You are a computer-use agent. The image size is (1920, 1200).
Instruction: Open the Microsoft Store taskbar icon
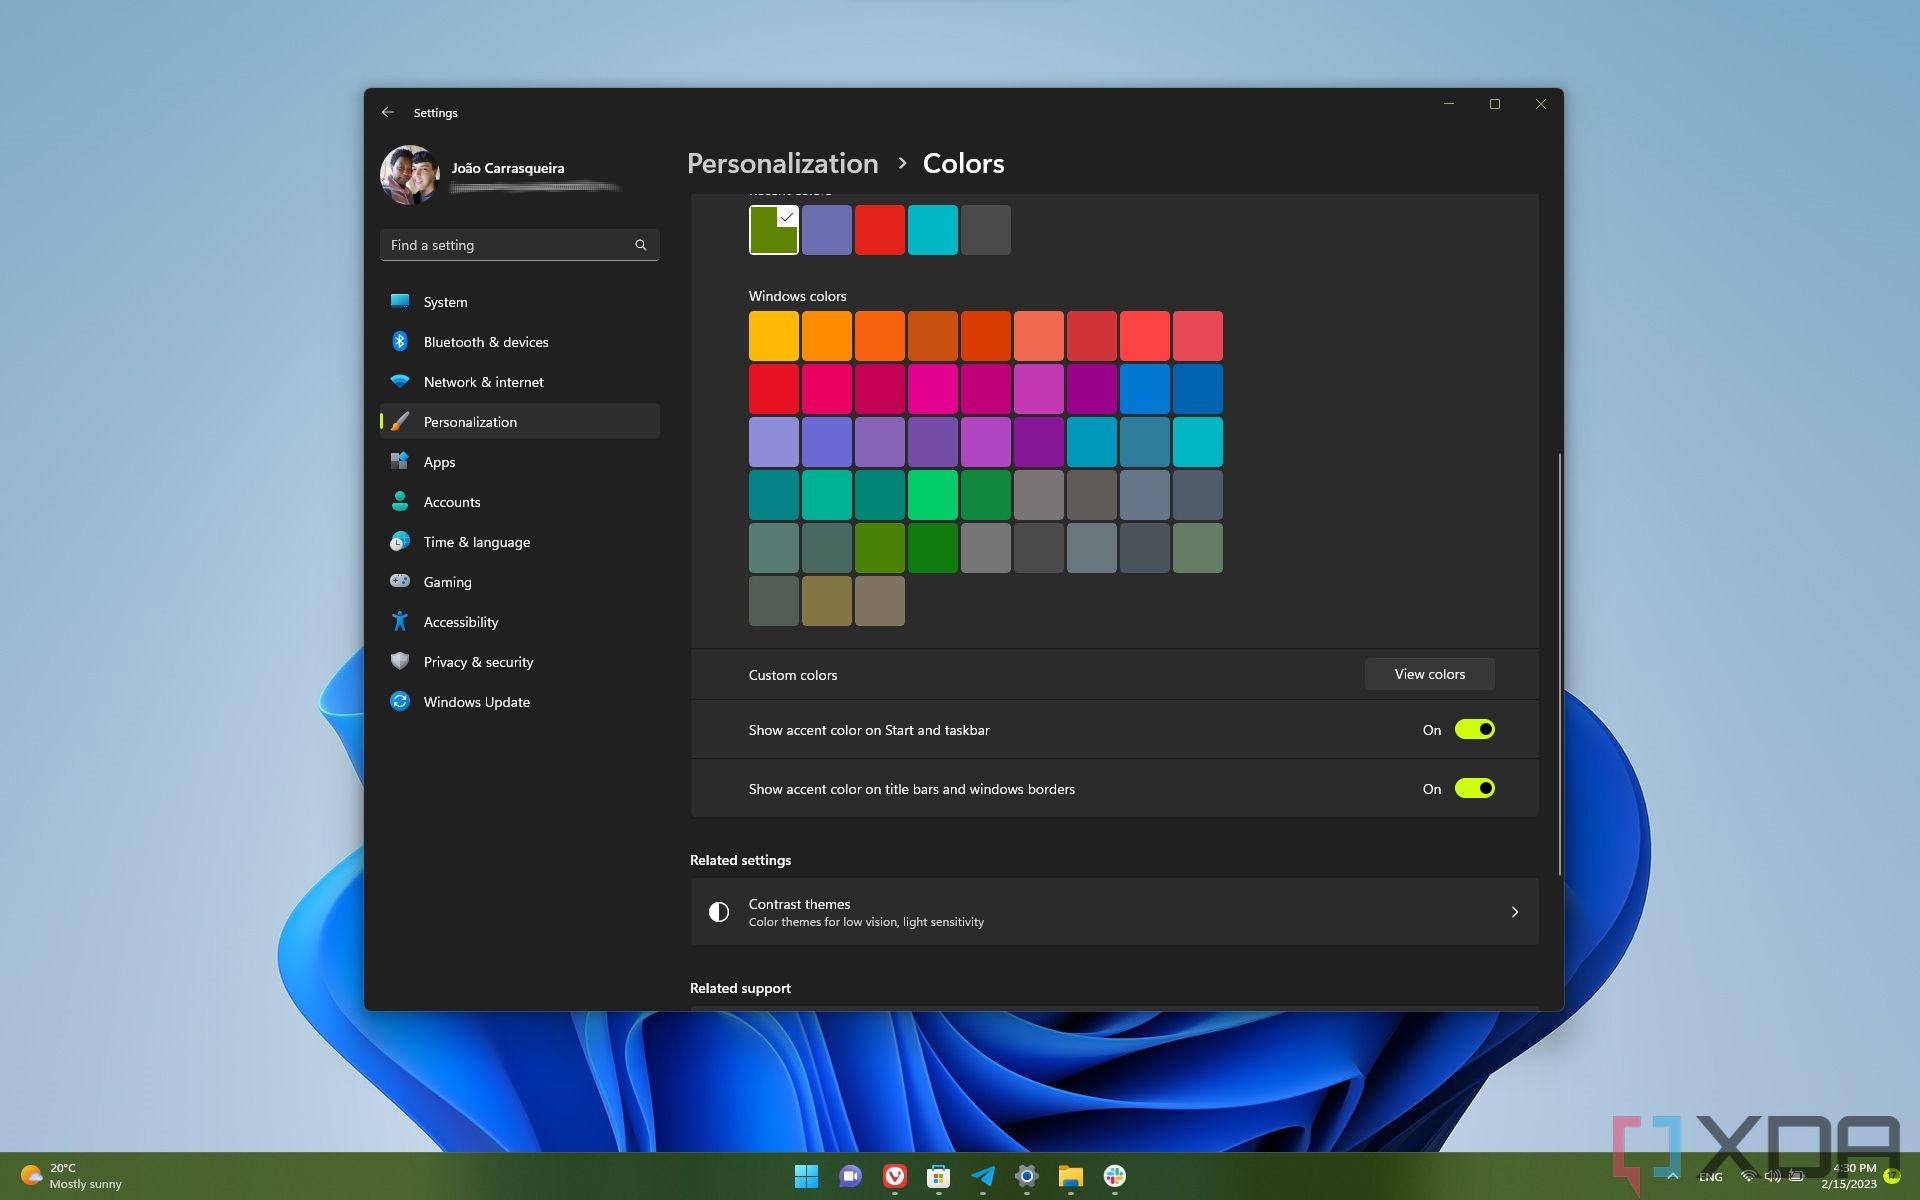click(938, 1176)
